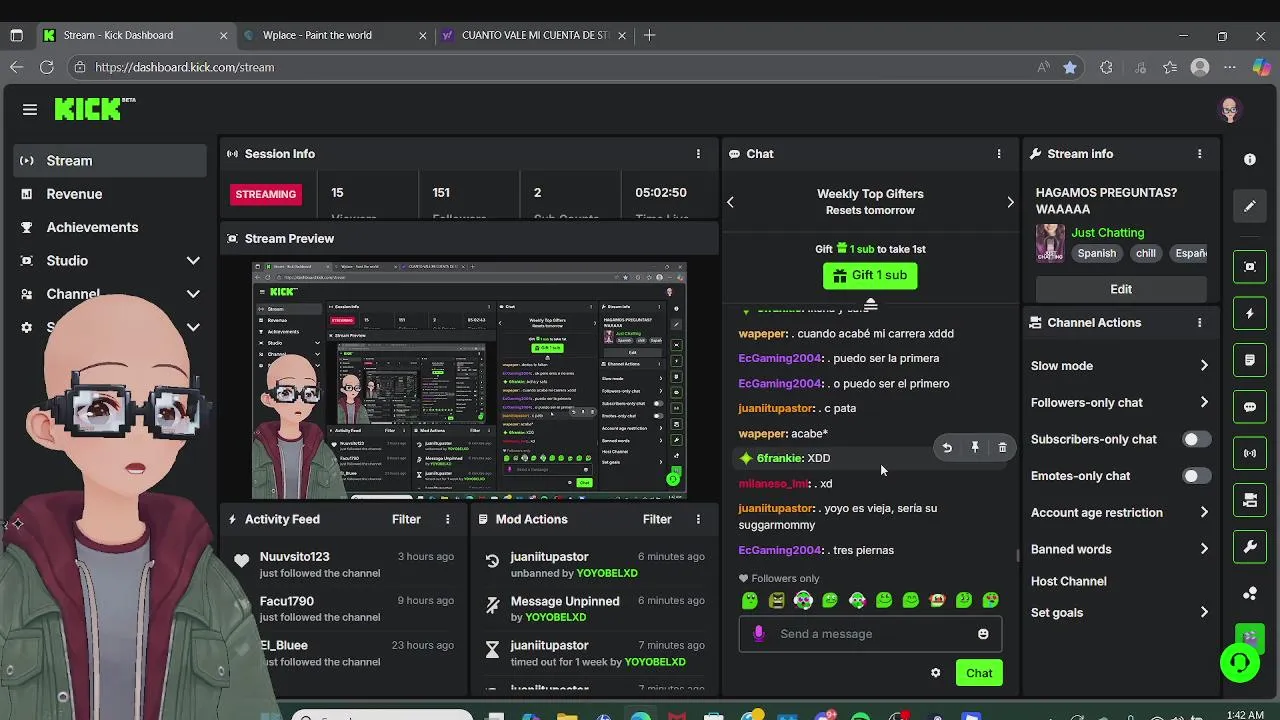
Task: Select the Spanish tag
Action: click(x=1097, y=253)
